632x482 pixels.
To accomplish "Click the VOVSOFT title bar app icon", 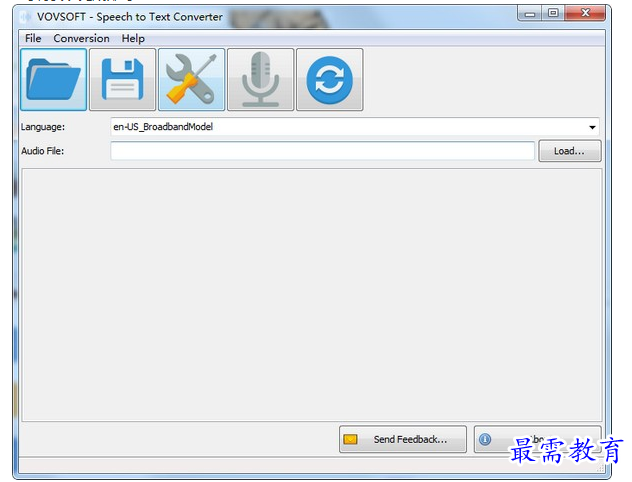I will coord(26,17).
